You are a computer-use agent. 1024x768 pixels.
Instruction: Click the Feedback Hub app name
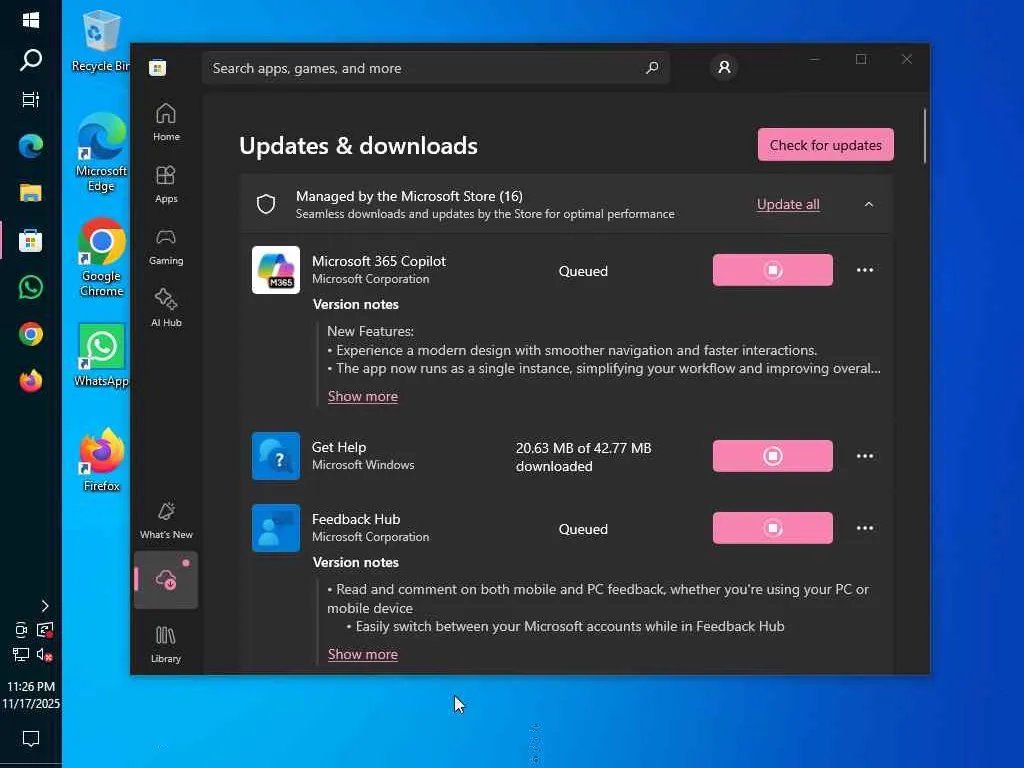tap(356, 519)
